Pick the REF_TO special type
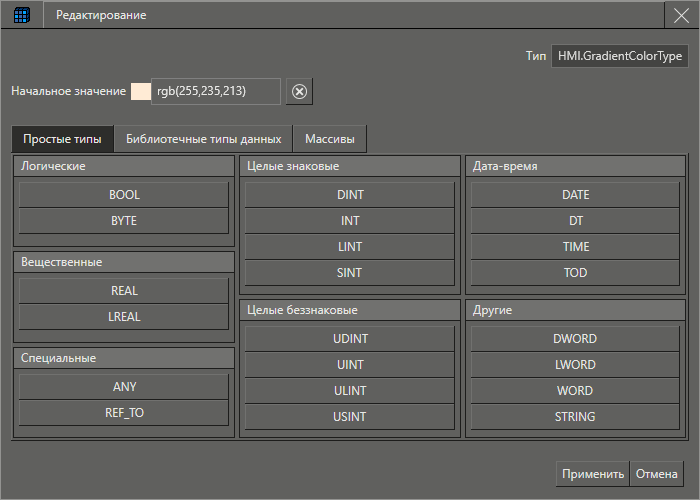 125,412
